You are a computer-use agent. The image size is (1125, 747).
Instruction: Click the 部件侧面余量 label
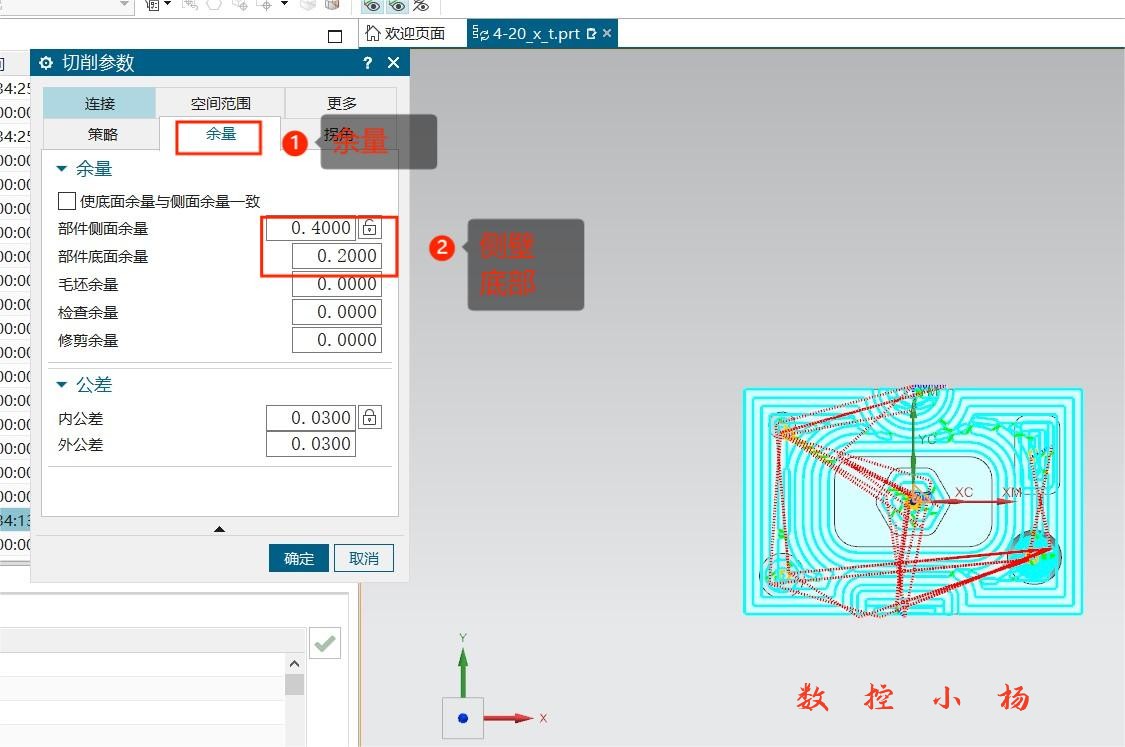click(x=103, y=229)
